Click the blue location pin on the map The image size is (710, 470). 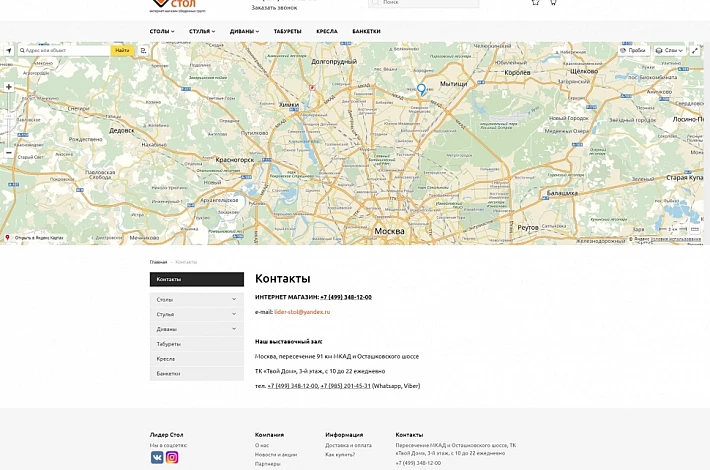coord(422,89)
